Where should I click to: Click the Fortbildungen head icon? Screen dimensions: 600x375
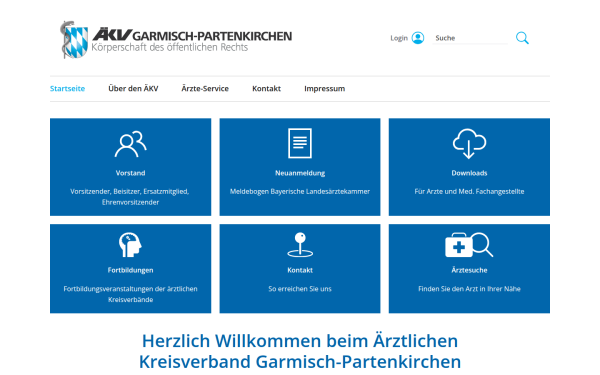130,245
